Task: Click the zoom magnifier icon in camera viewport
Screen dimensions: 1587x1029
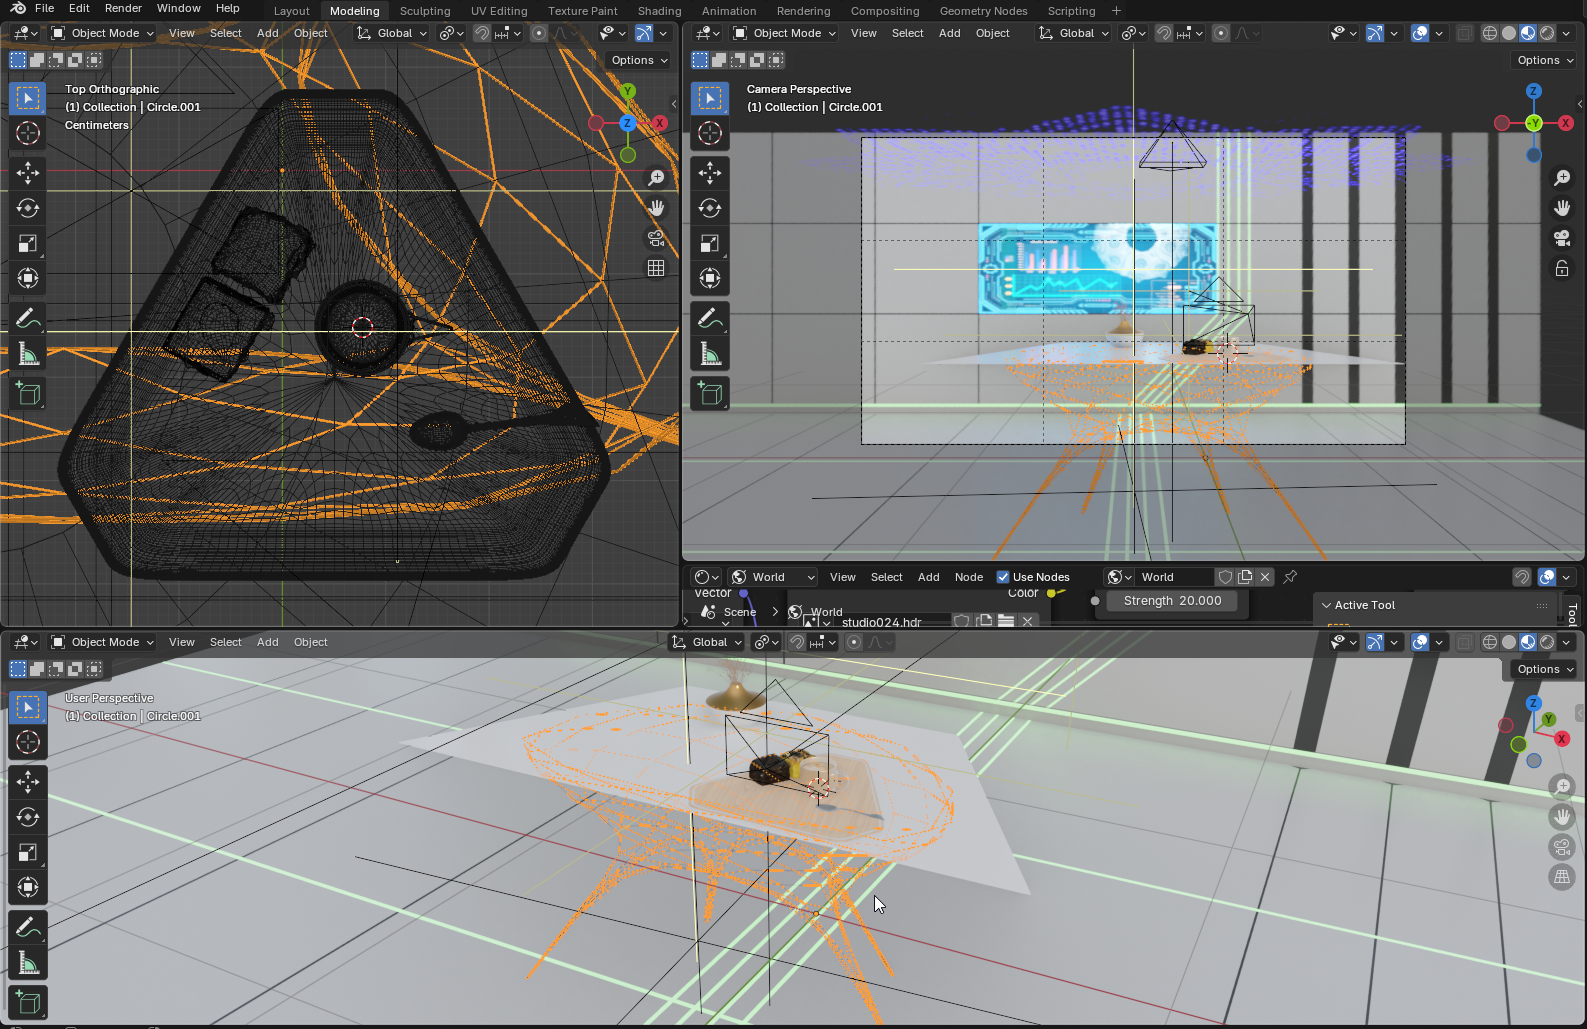Action: [x=1562, y=178]
